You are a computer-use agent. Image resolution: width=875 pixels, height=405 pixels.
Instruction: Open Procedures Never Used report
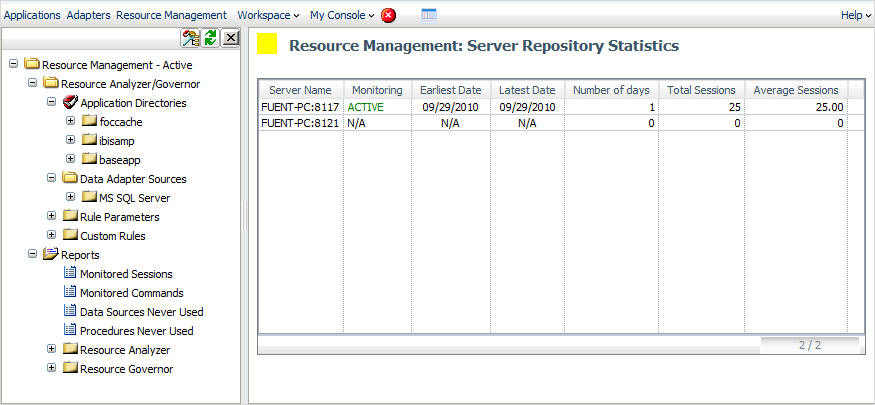[136, 331]
